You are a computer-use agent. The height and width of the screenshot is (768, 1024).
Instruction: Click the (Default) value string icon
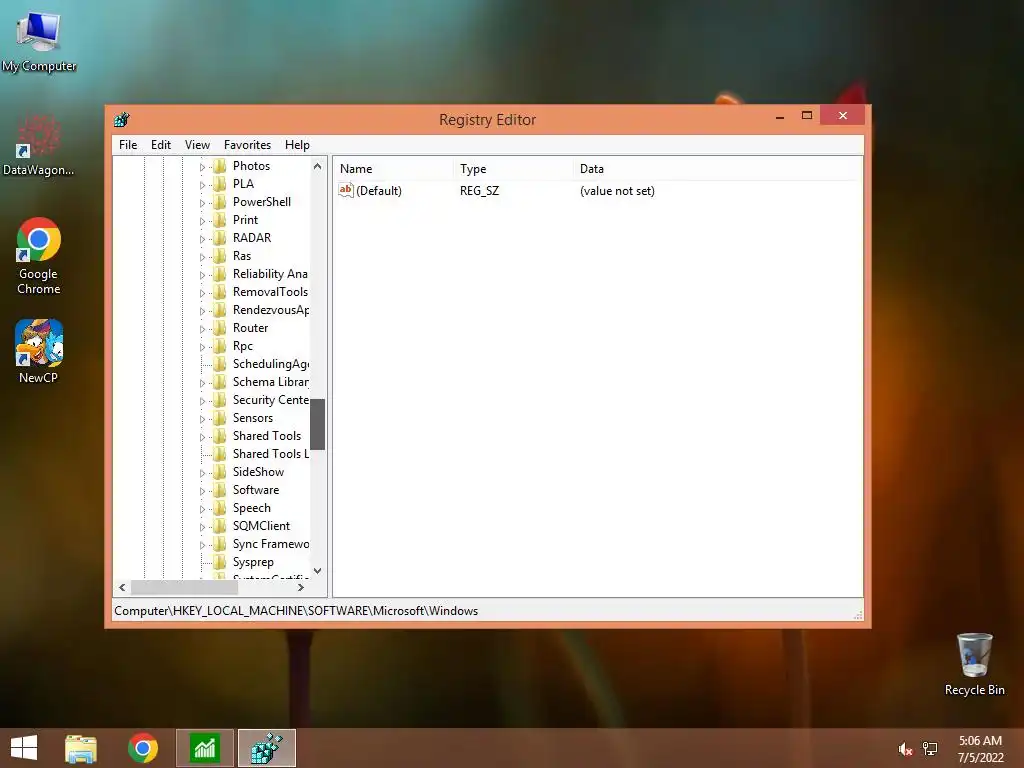tap(345, 190)
